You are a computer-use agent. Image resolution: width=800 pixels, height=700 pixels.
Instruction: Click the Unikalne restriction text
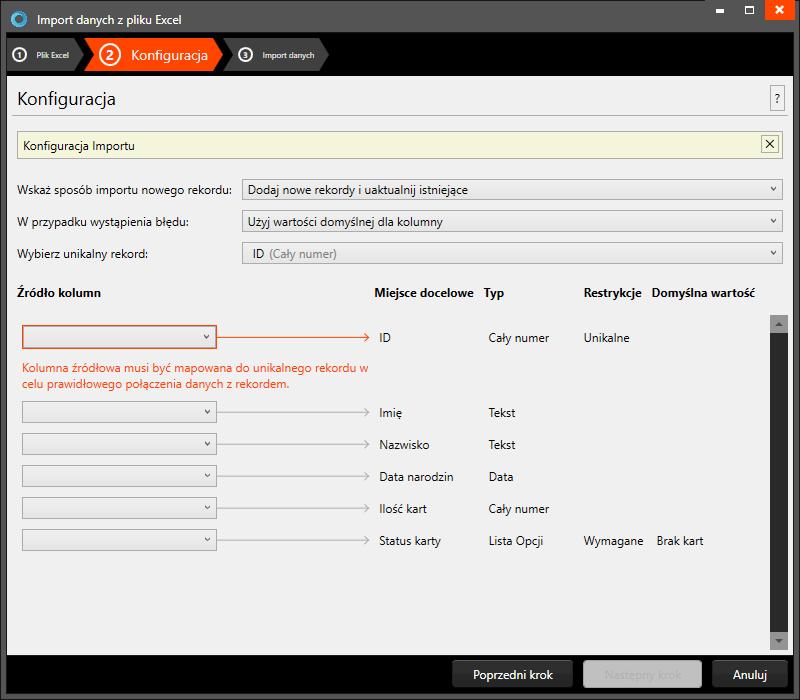[606, 338]
